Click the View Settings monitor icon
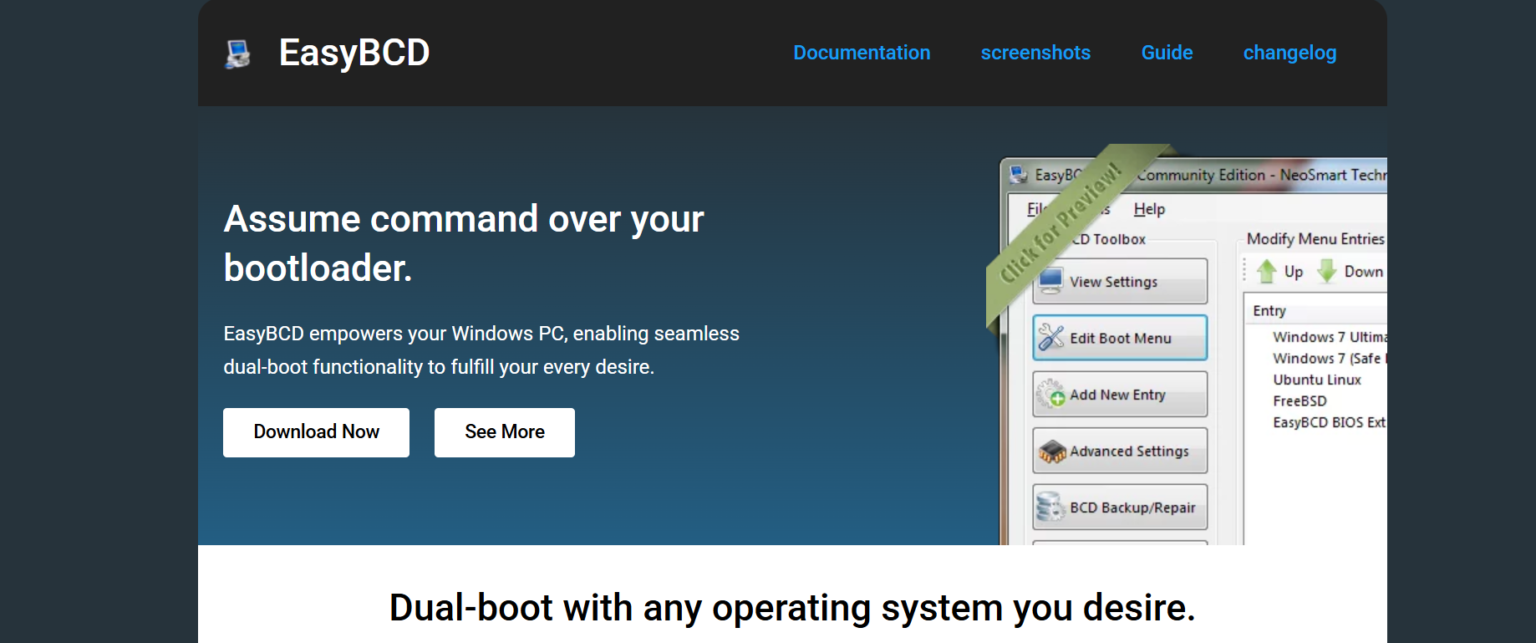Viewport: 1536px width, 643px height. pos(1051,282)
